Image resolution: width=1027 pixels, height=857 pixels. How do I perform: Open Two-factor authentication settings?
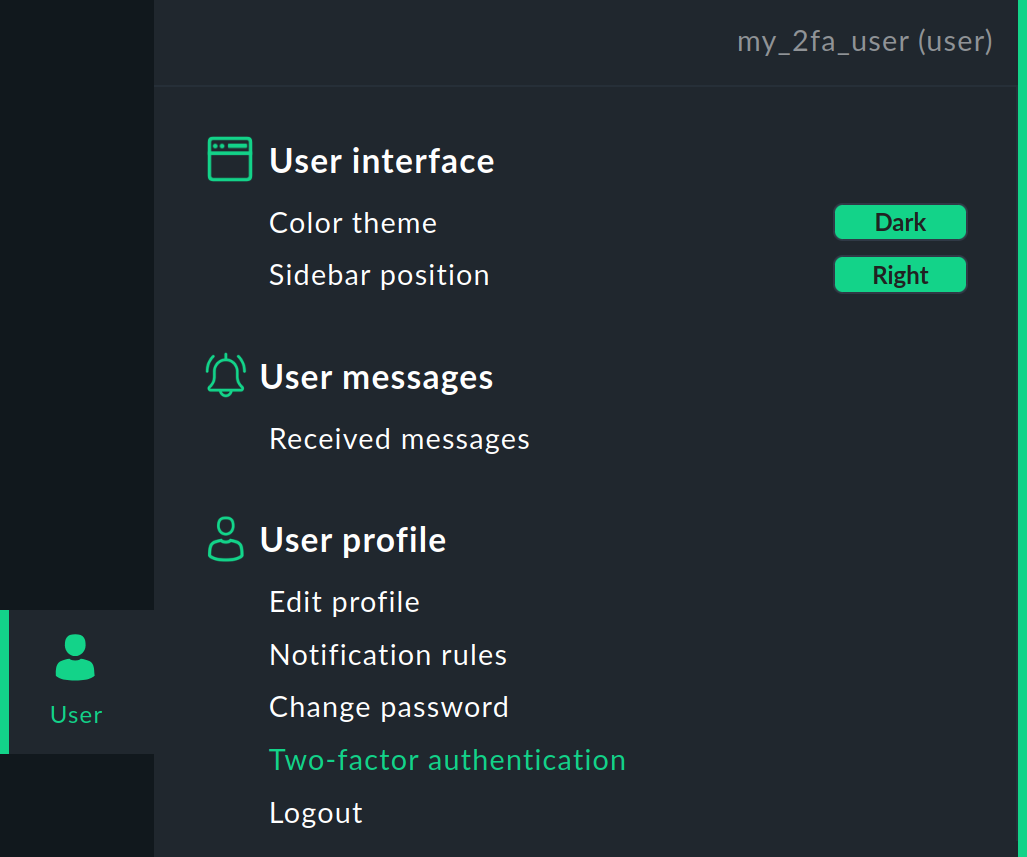click(447, 759)
